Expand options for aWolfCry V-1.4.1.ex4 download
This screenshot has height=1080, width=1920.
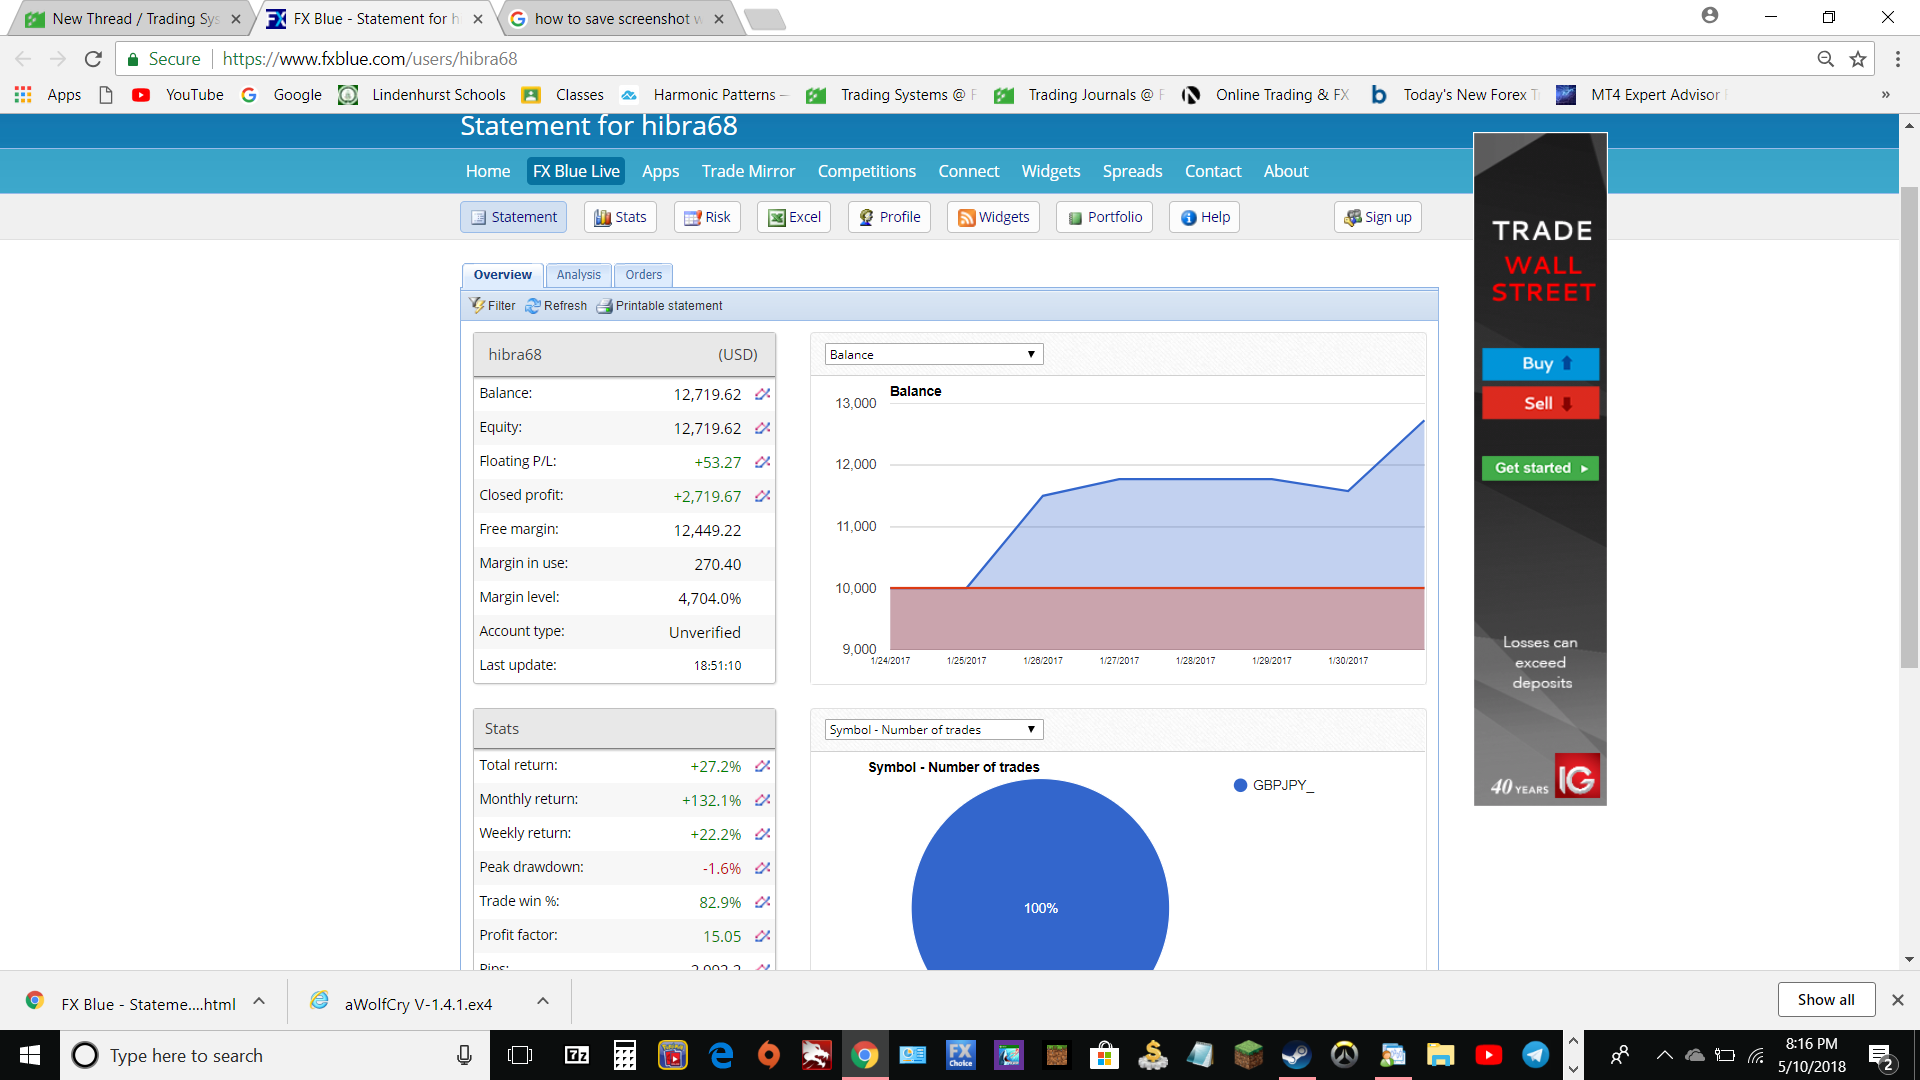click(x=543, y=1001)
